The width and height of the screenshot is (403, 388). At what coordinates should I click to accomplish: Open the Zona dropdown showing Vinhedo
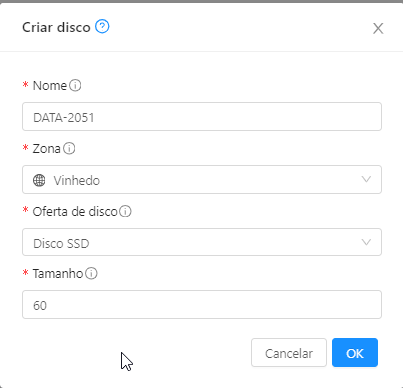click(x=202, y=179)
